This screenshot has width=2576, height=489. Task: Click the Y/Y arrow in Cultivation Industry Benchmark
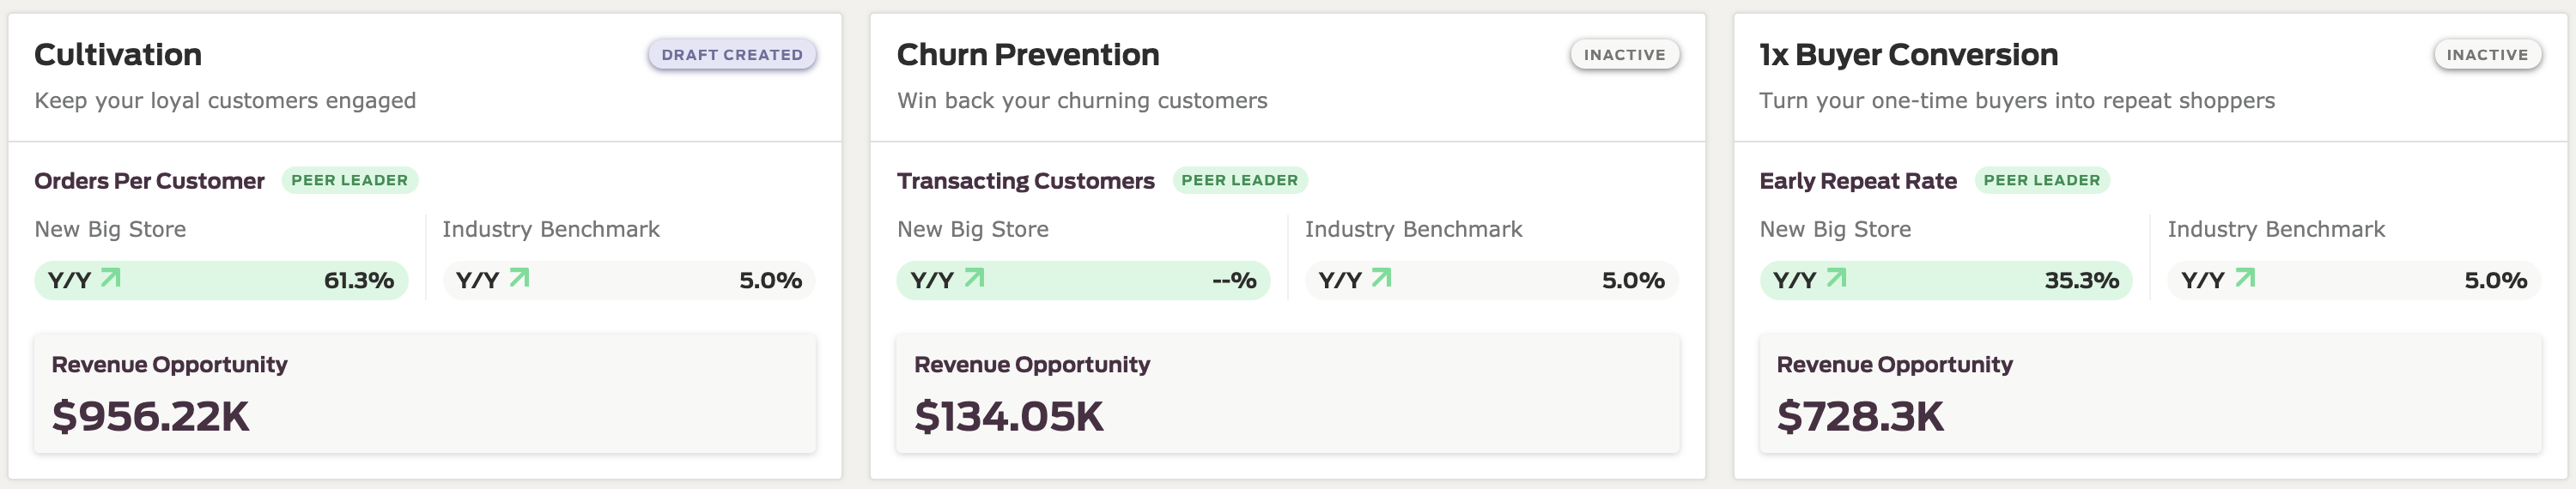pyautogui.click(x=519, y=278)
